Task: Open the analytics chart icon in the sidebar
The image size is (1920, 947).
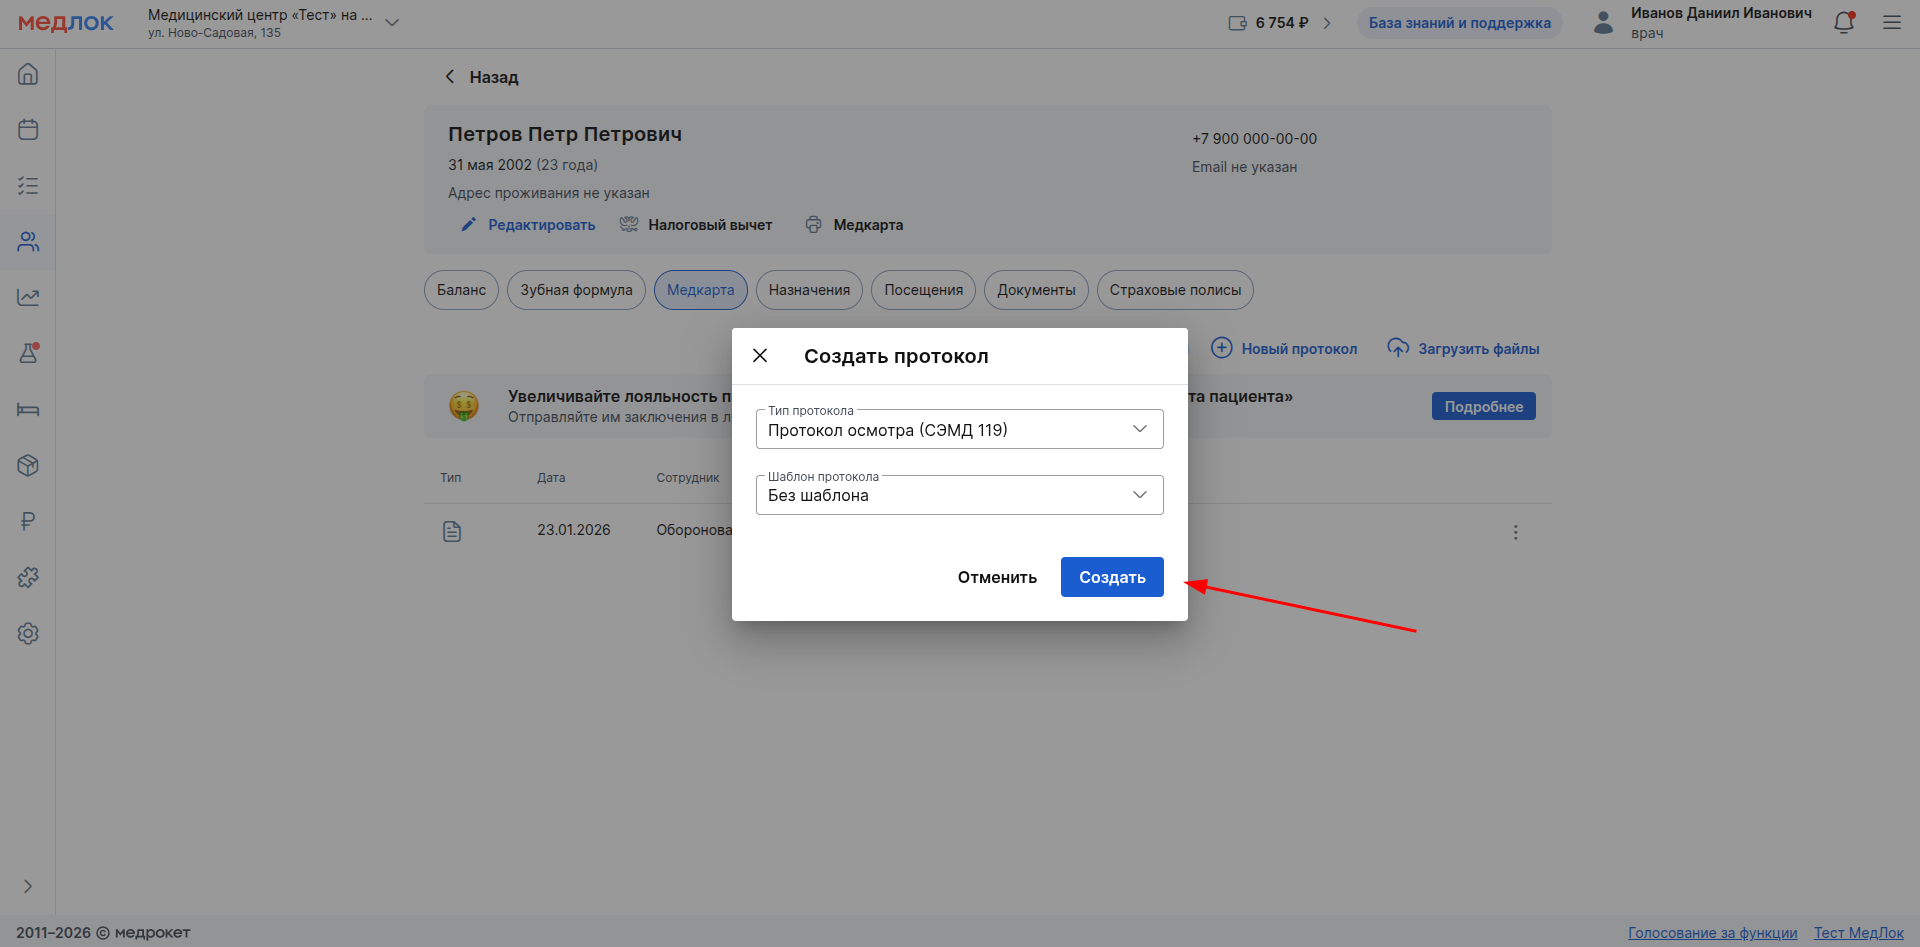Action: coord(28,297)
